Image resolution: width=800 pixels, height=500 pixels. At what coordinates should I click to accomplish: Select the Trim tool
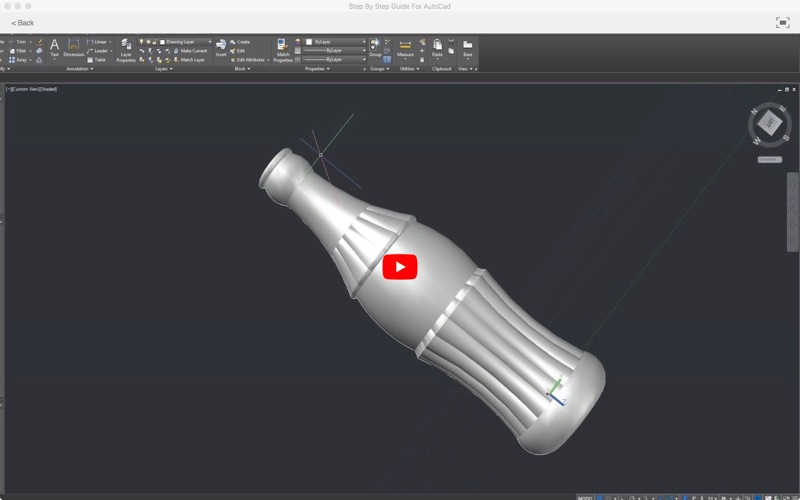pos(18,42)
